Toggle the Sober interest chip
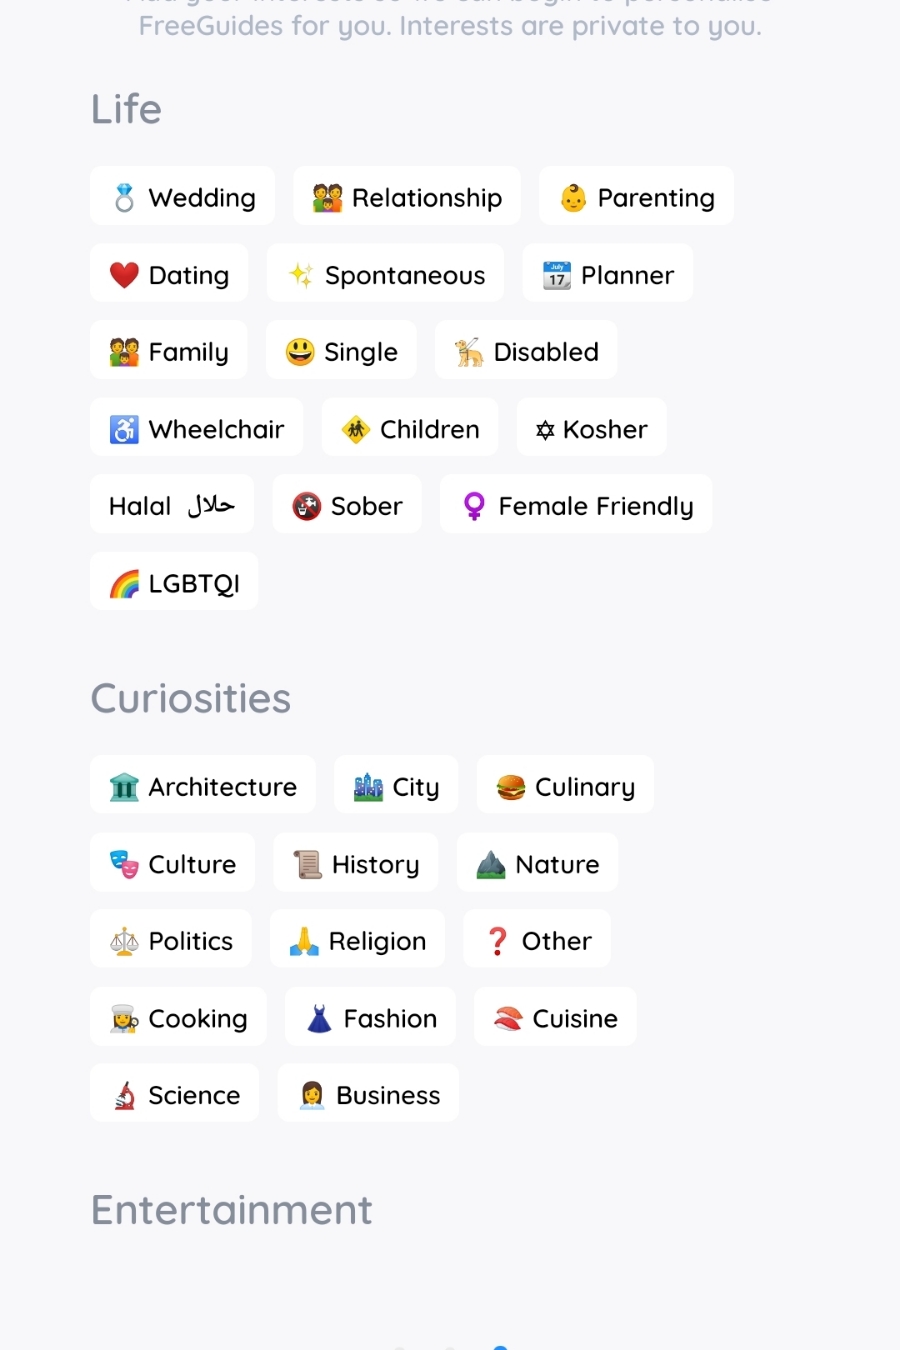Screen dimensions: 900x1350 (347, 506)
